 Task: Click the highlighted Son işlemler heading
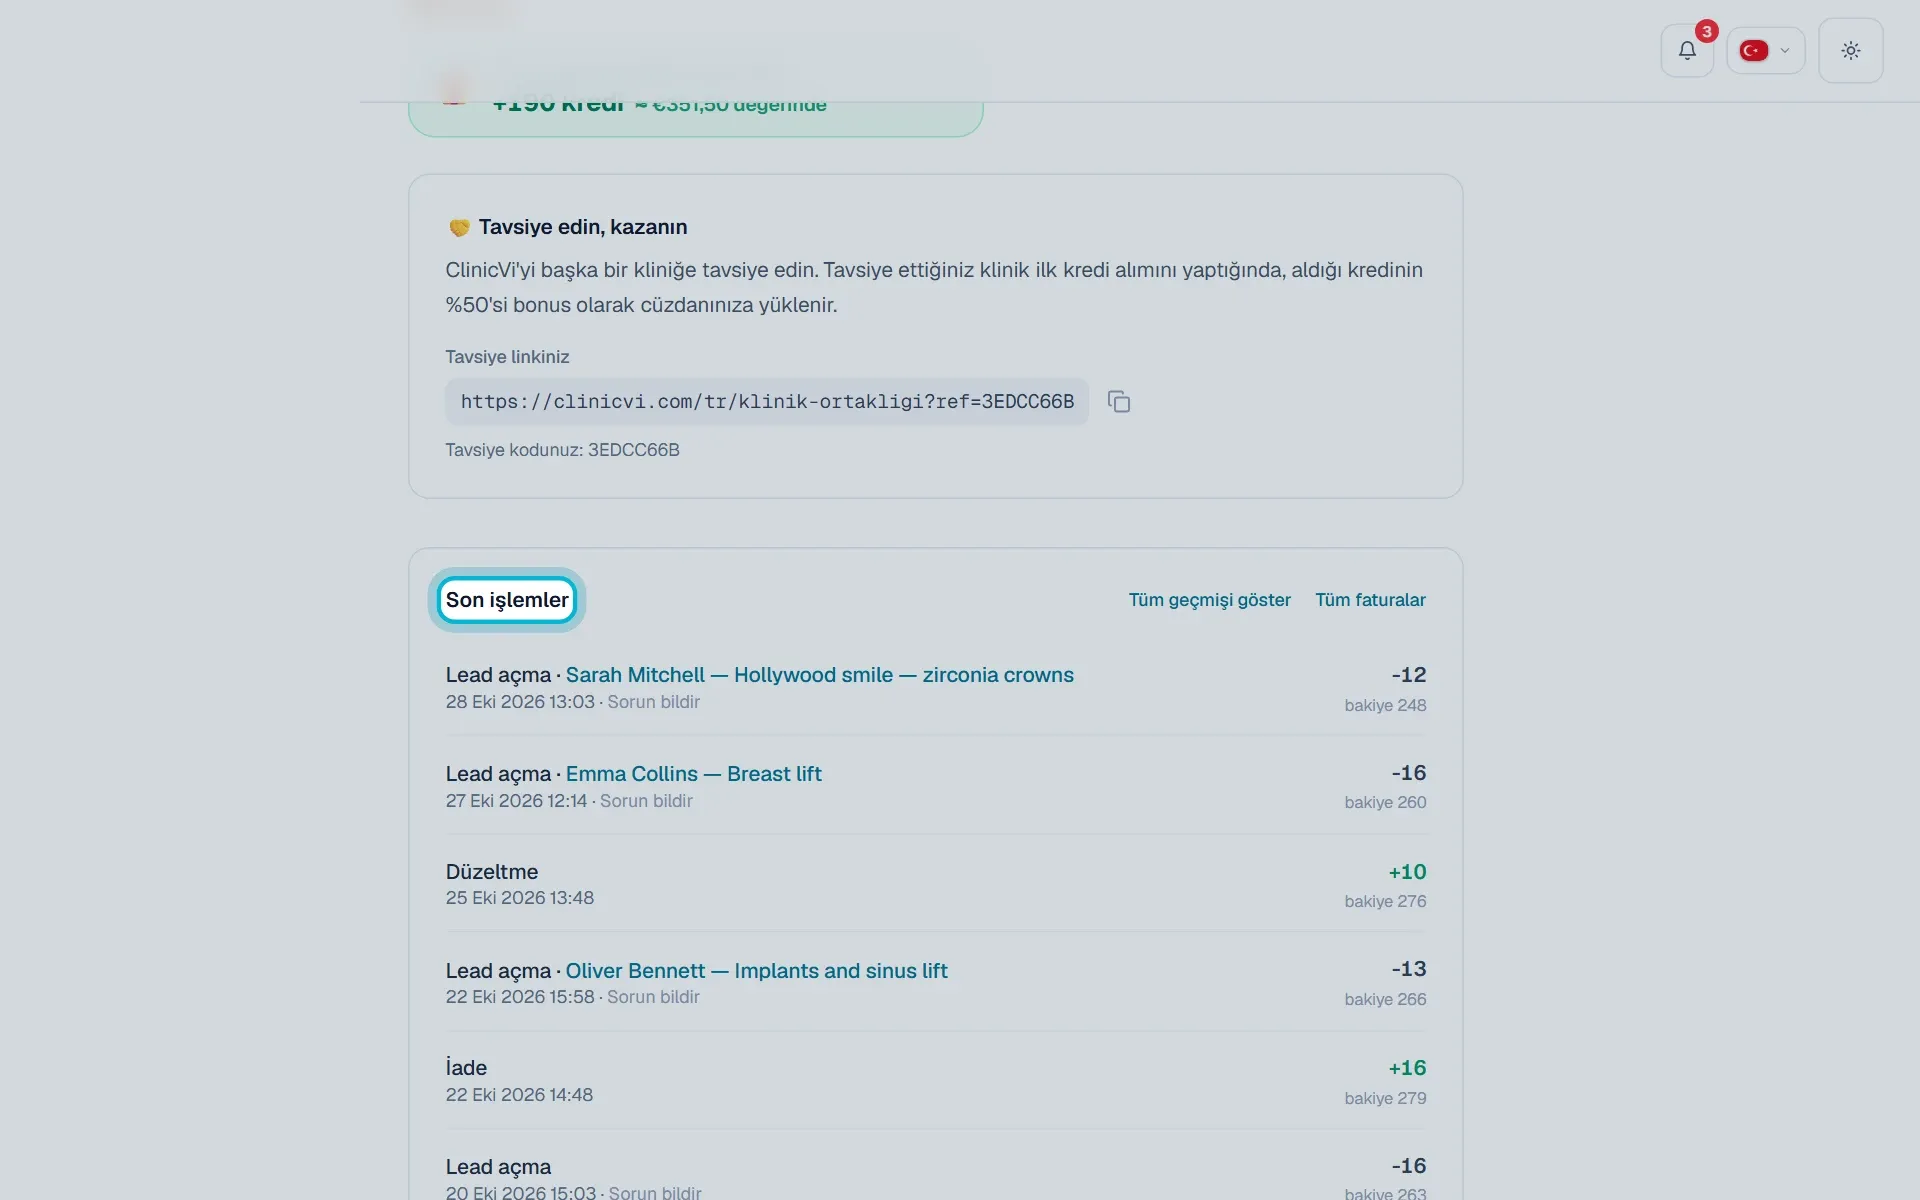[x=507, y=600]
